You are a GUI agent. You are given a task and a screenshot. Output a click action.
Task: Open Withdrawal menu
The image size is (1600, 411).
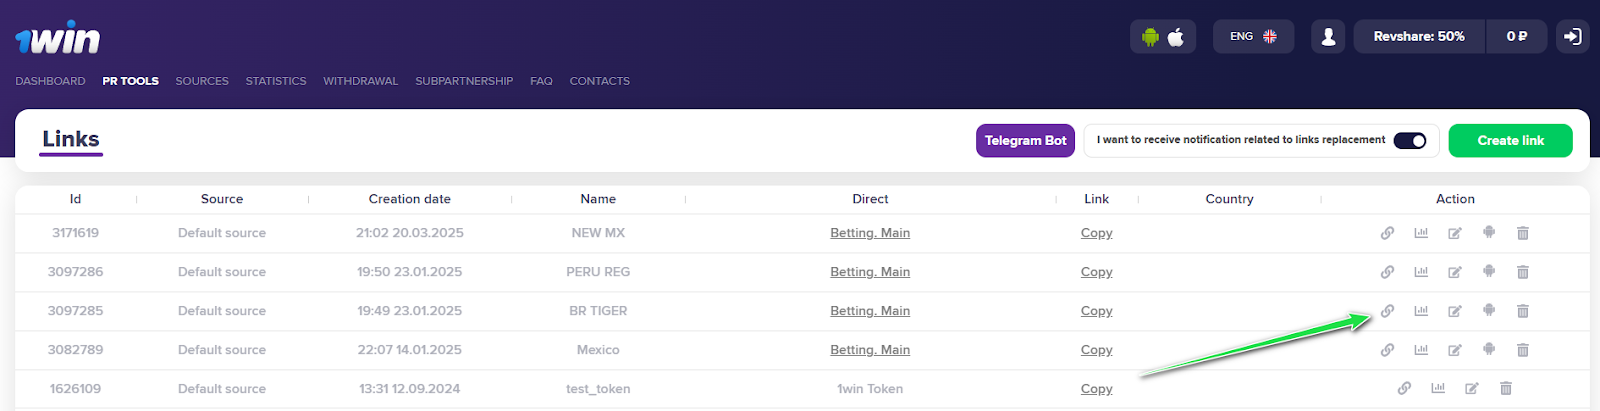pos(361,81)
